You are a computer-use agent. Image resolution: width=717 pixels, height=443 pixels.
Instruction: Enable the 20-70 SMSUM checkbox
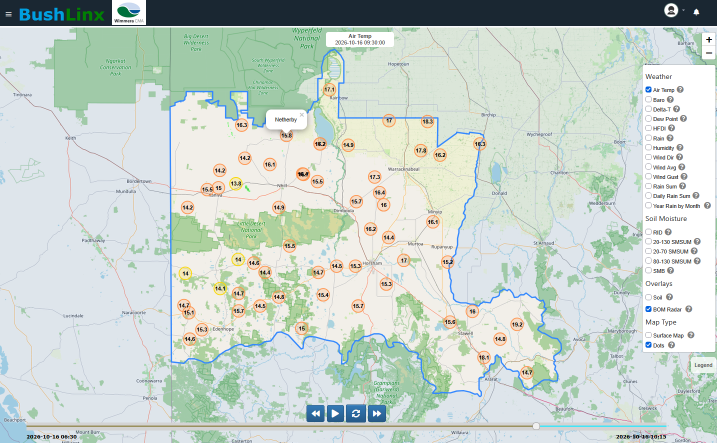(648, 251)
